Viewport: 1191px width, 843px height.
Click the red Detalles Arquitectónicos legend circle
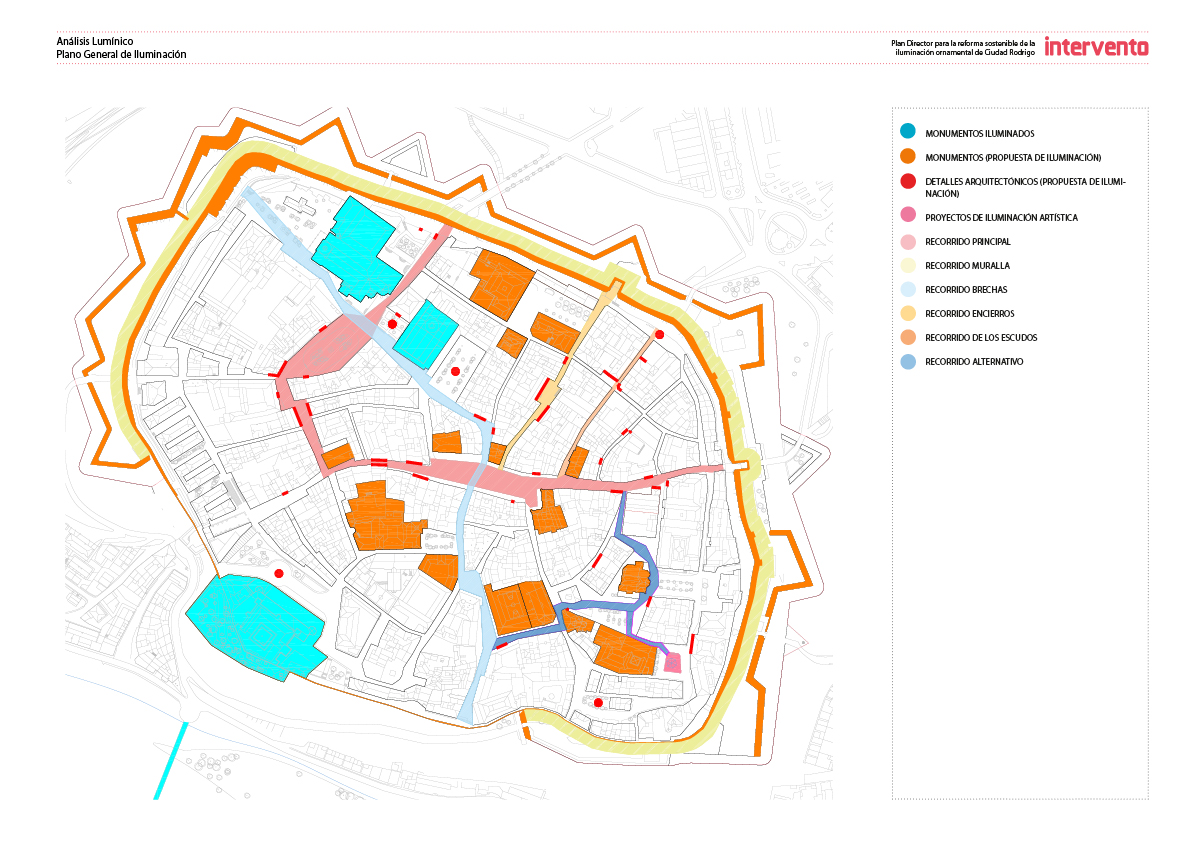(908, 181)
